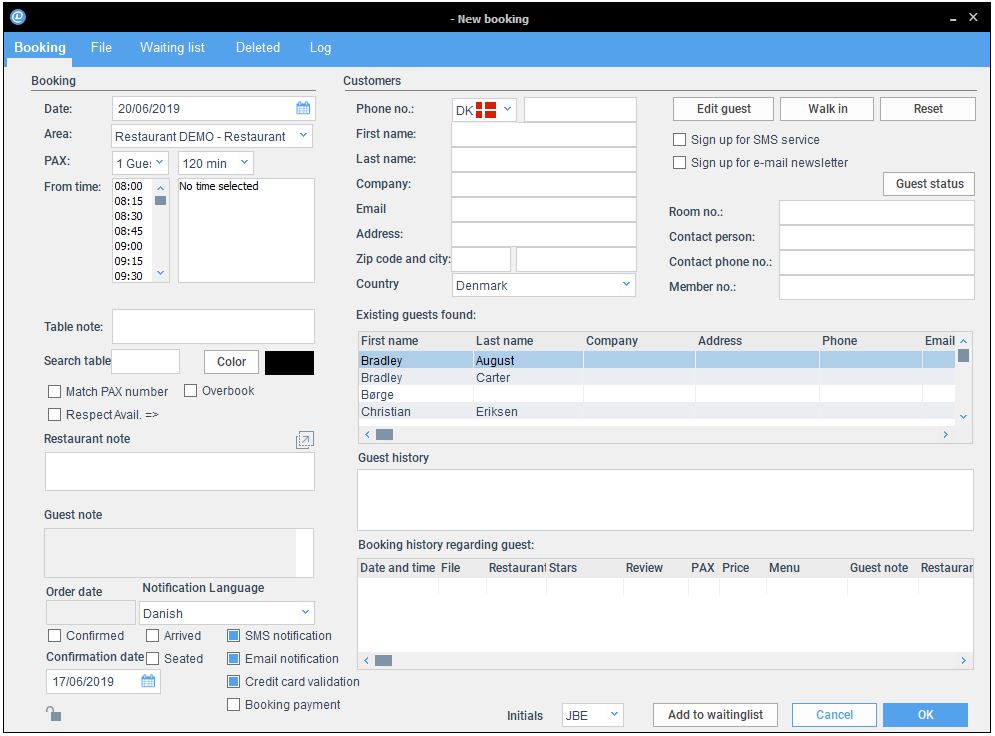Open the Confirmation date calendar icon

[x=148, y=681]
